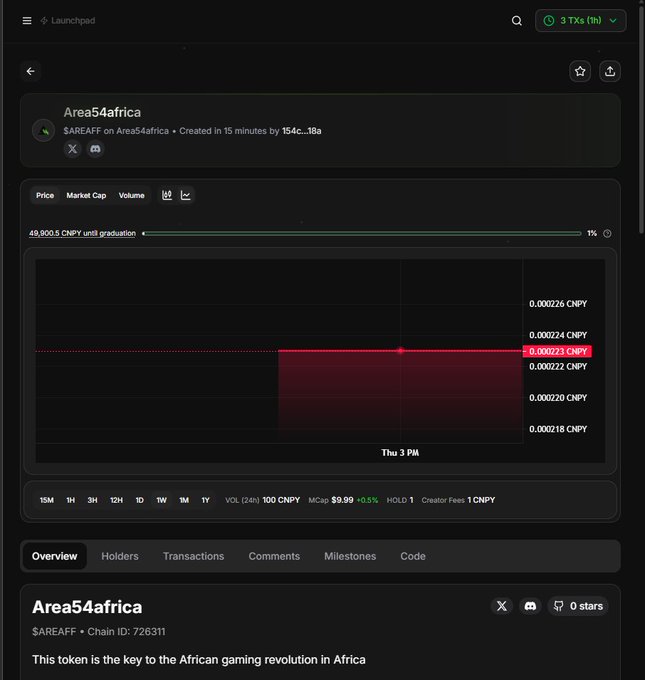645x680 pixels.
Task: Open creator address 154c...18a
Action: (301, 131)
